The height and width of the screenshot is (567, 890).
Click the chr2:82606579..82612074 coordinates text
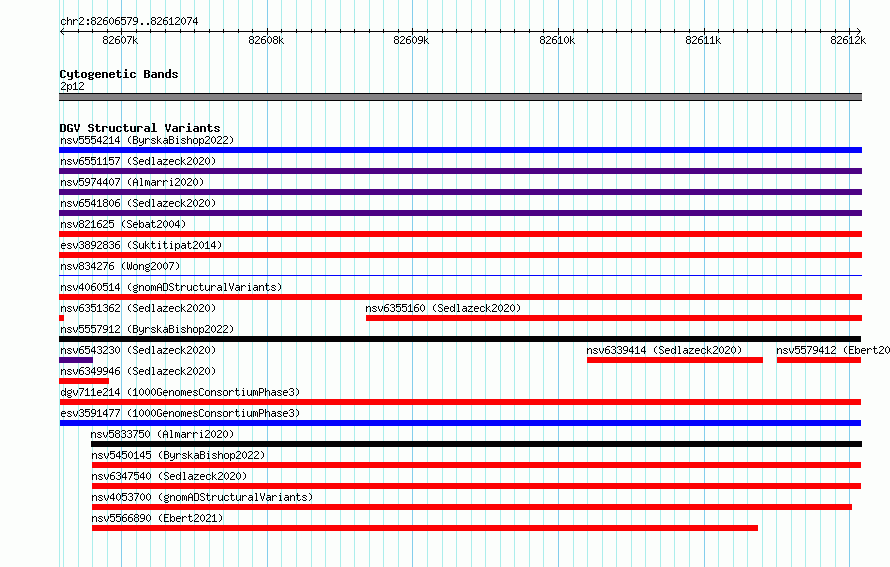pyautogui.click(x=129, y=22)
